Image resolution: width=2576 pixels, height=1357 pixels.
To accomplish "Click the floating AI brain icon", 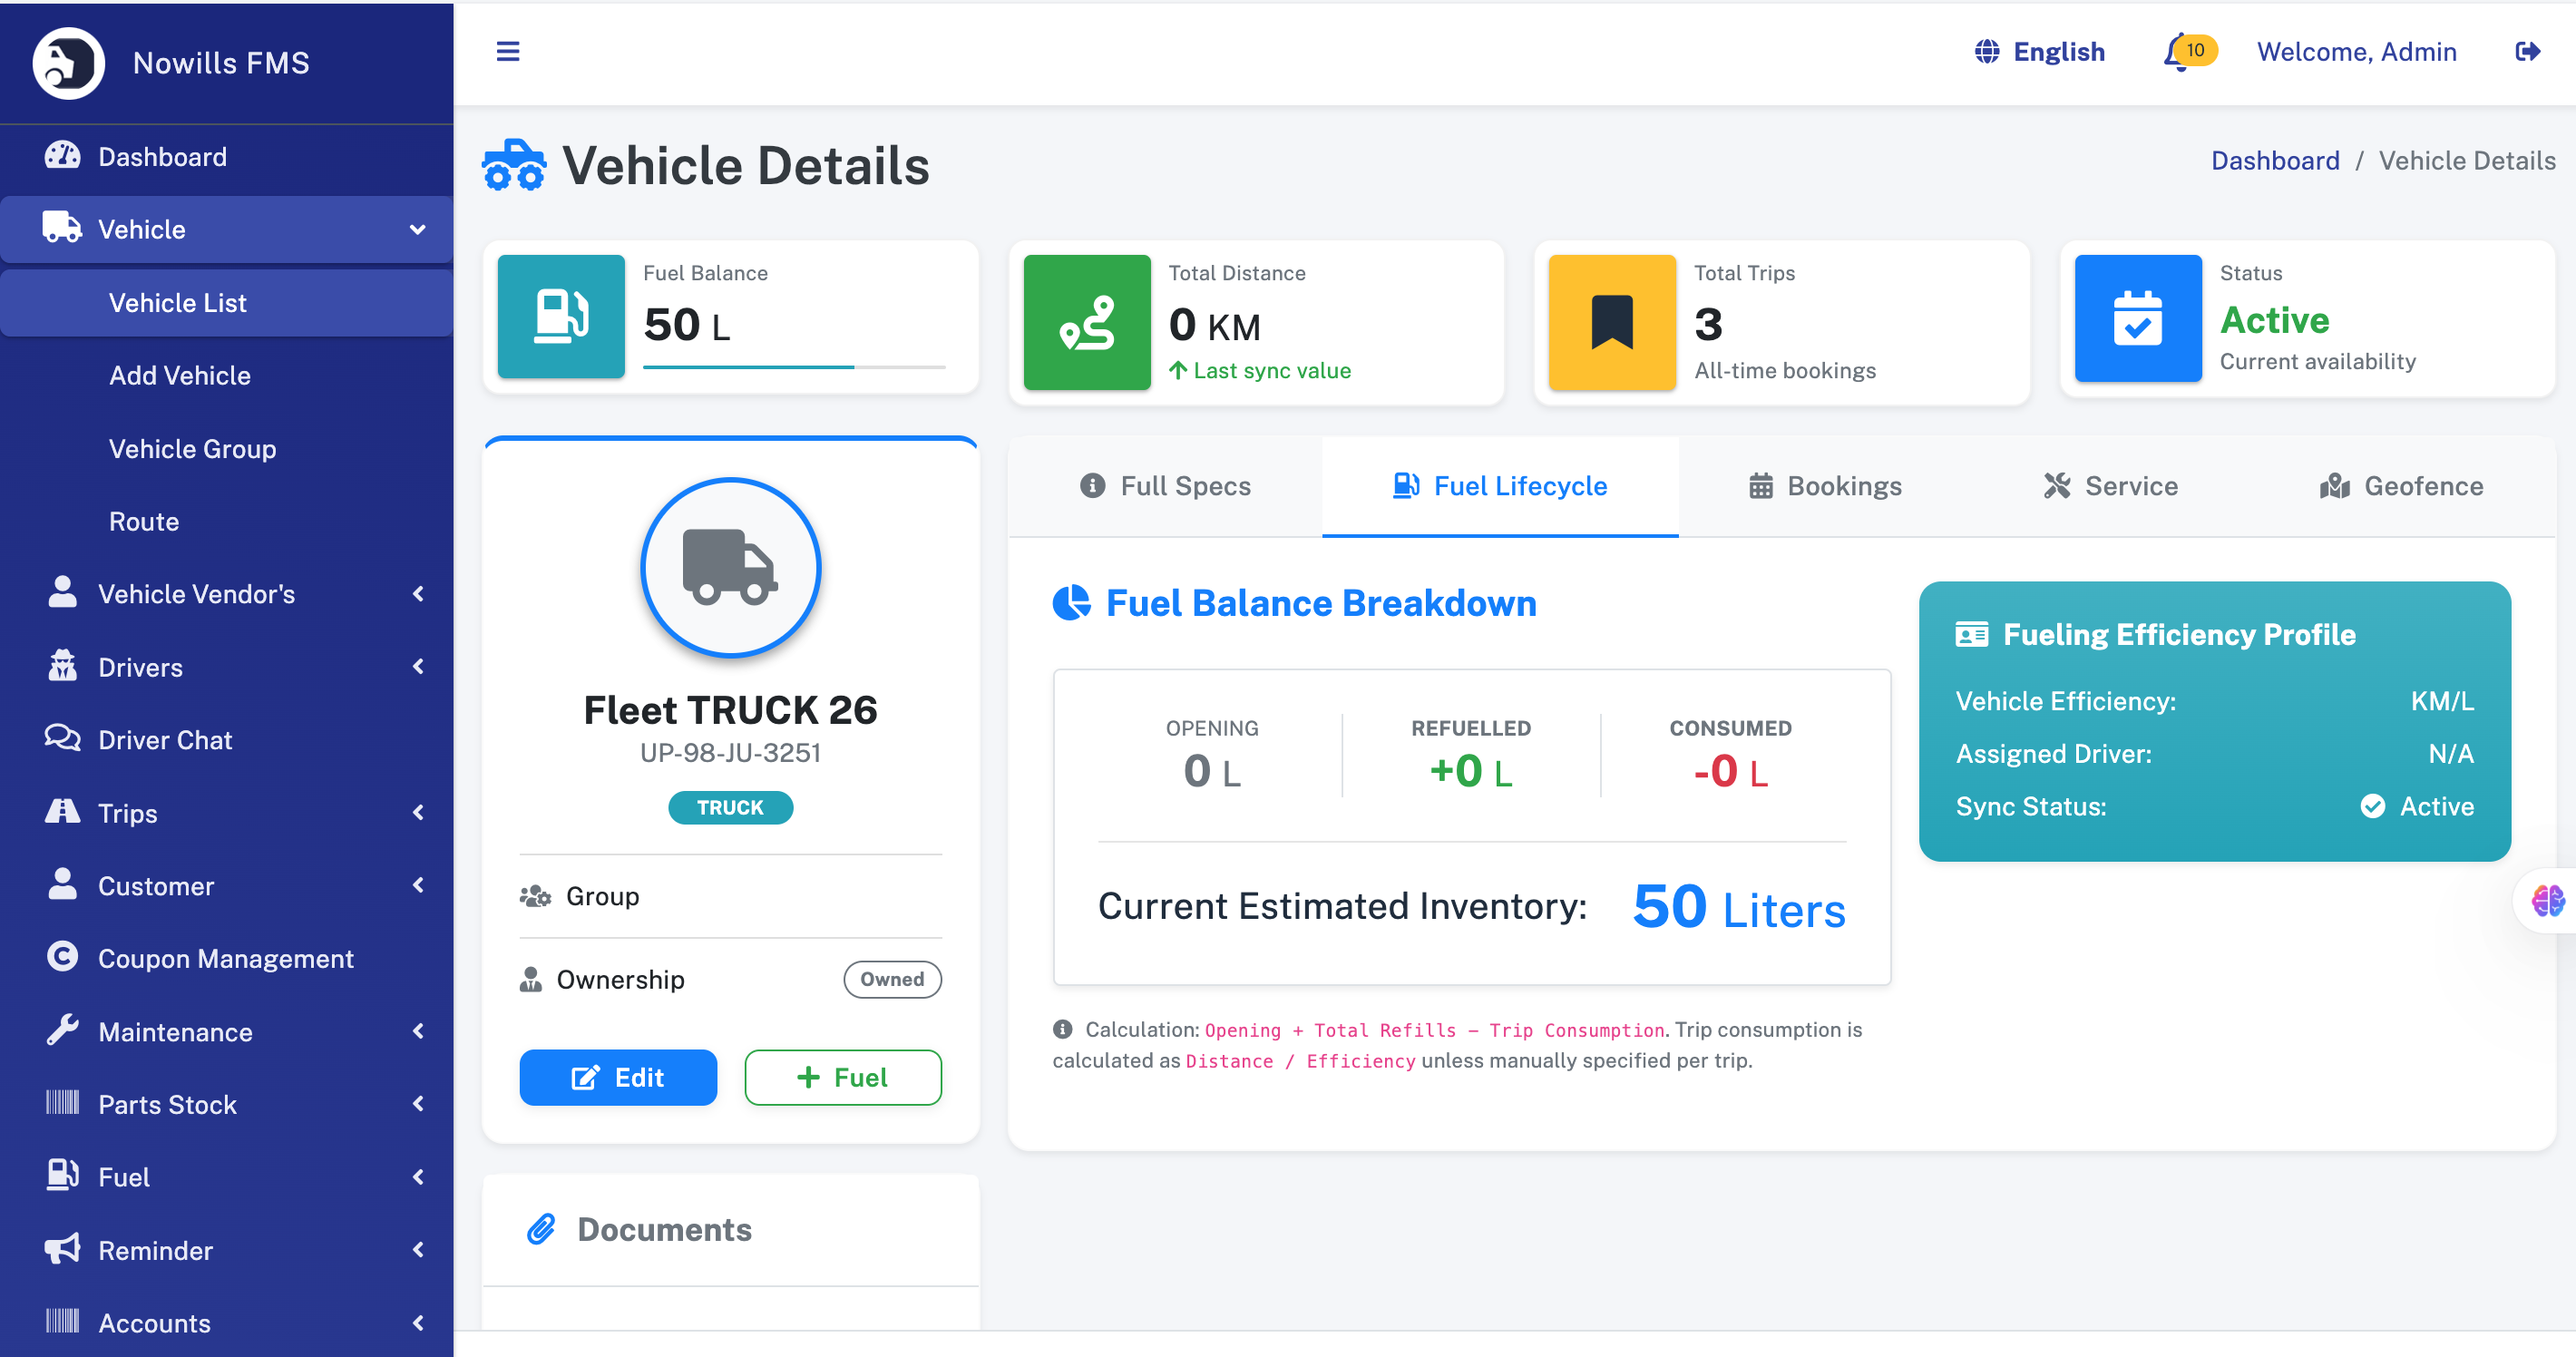I will pos(2547,900).
